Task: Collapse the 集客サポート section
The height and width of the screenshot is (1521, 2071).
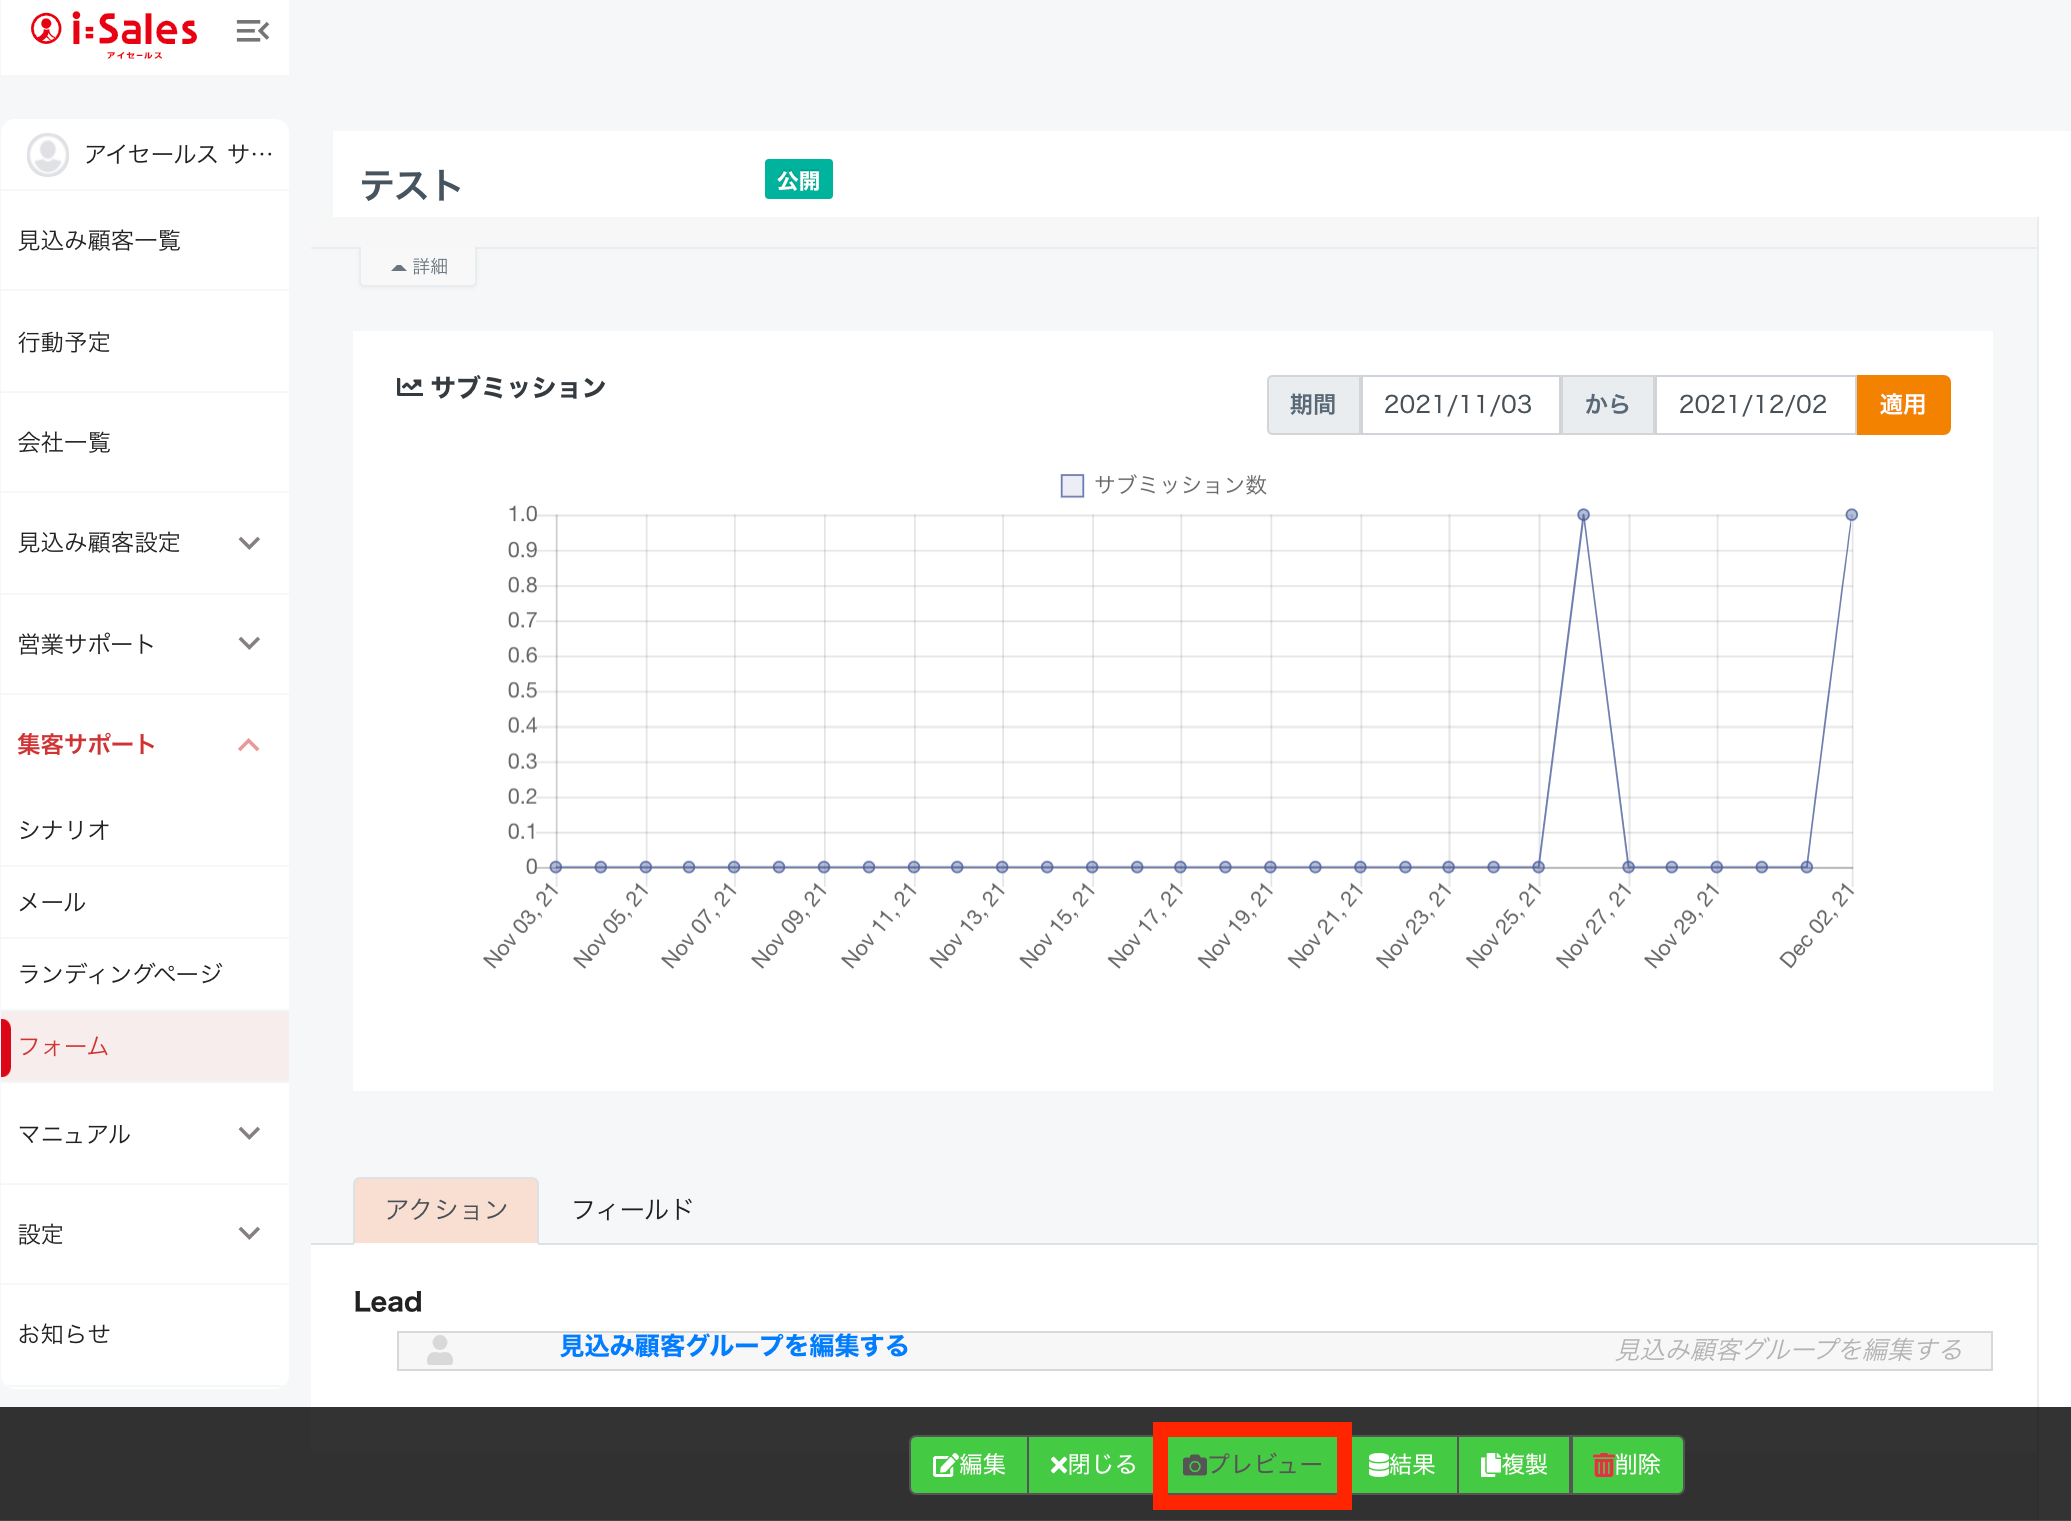Action: pyautogui.click(x=249, y=745)
